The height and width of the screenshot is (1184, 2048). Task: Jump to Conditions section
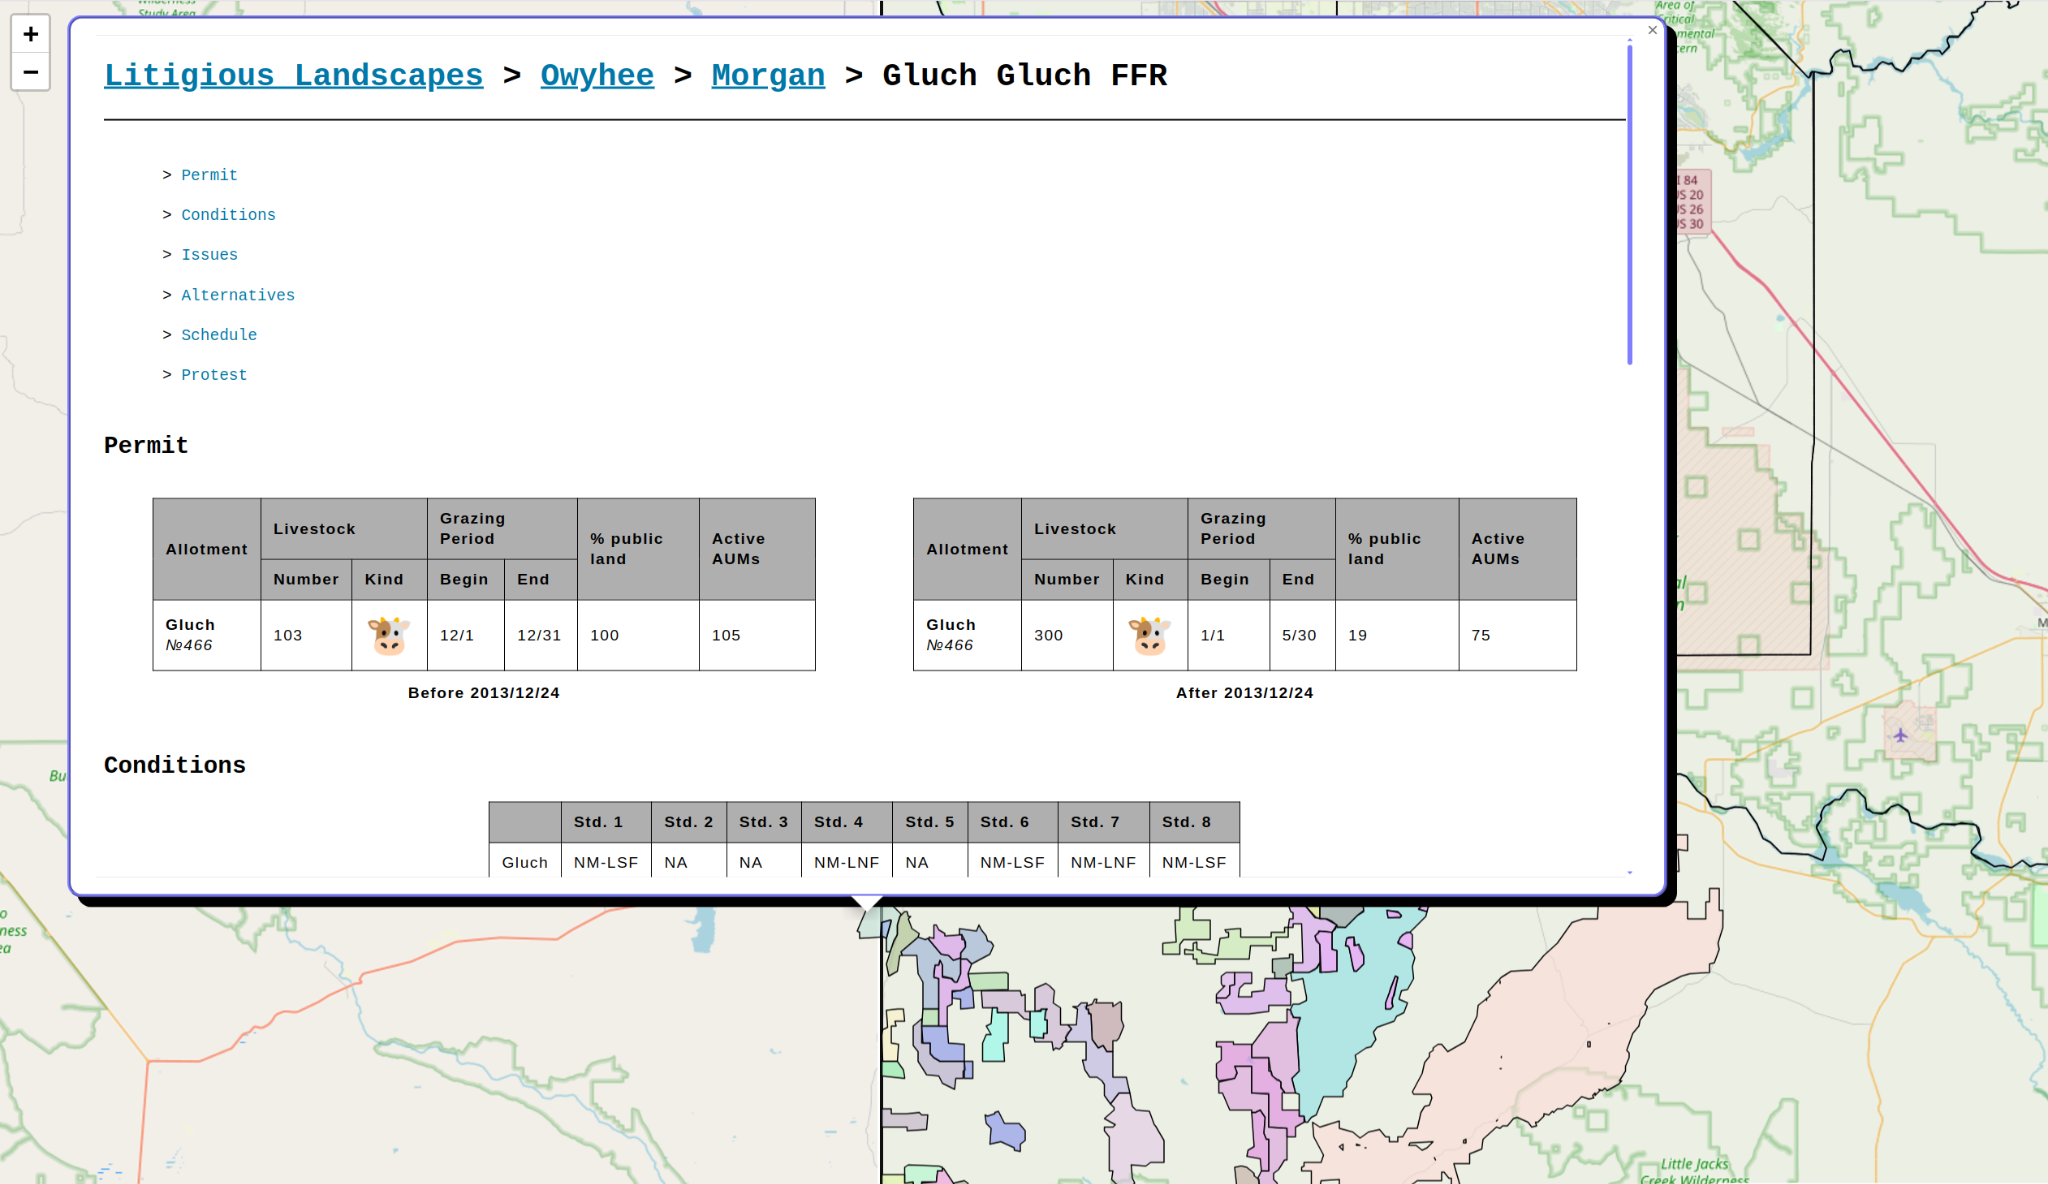click(x=228, y=215)
